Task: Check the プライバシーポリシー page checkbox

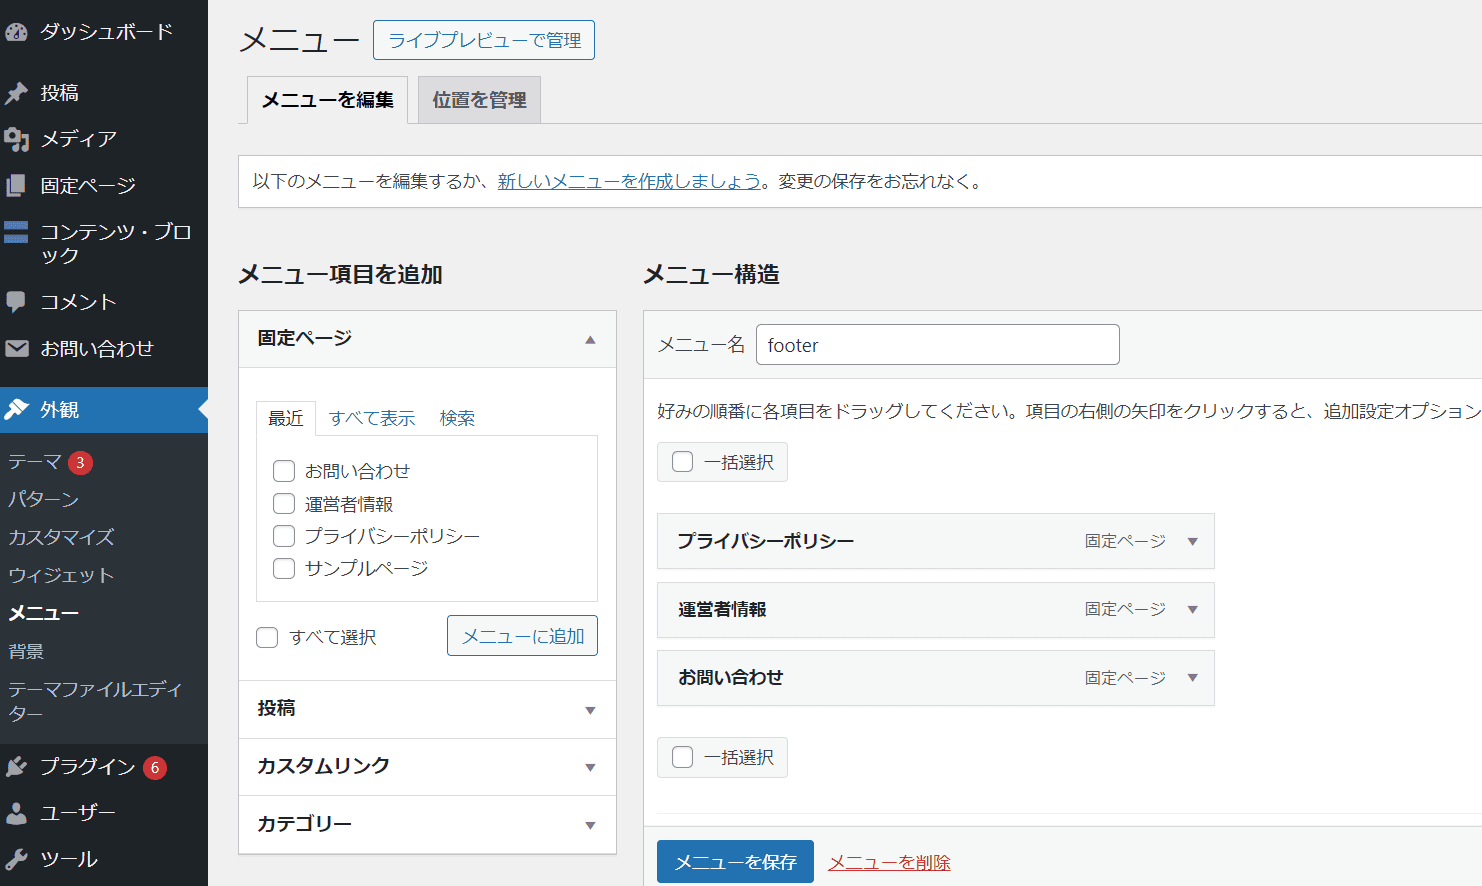Action: coord(284,536)
